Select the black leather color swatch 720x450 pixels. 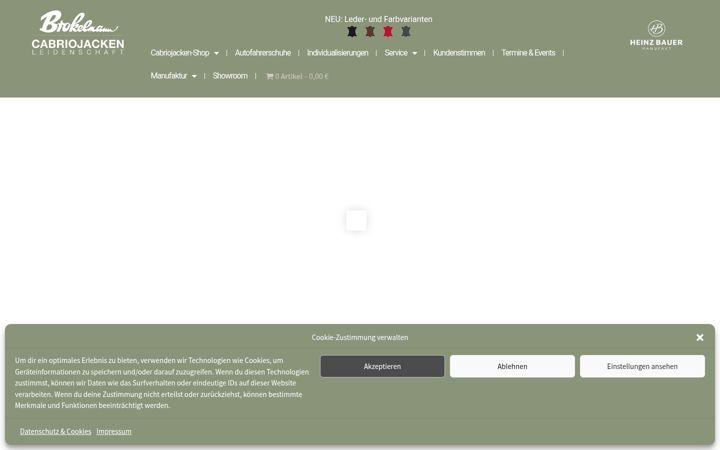352,32
